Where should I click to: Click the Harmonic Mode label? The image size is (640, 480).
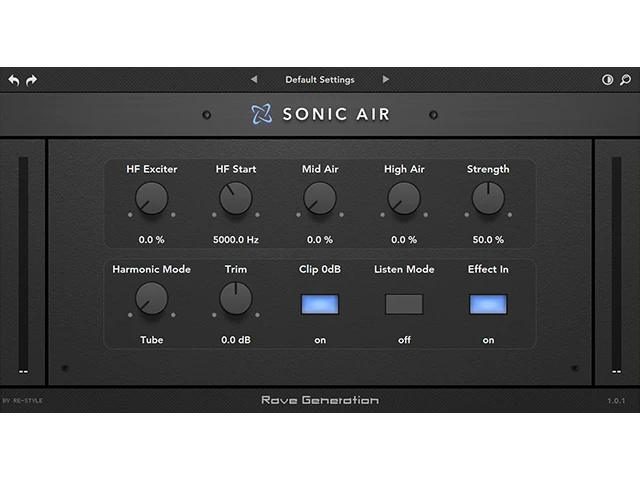coord(151,269)
